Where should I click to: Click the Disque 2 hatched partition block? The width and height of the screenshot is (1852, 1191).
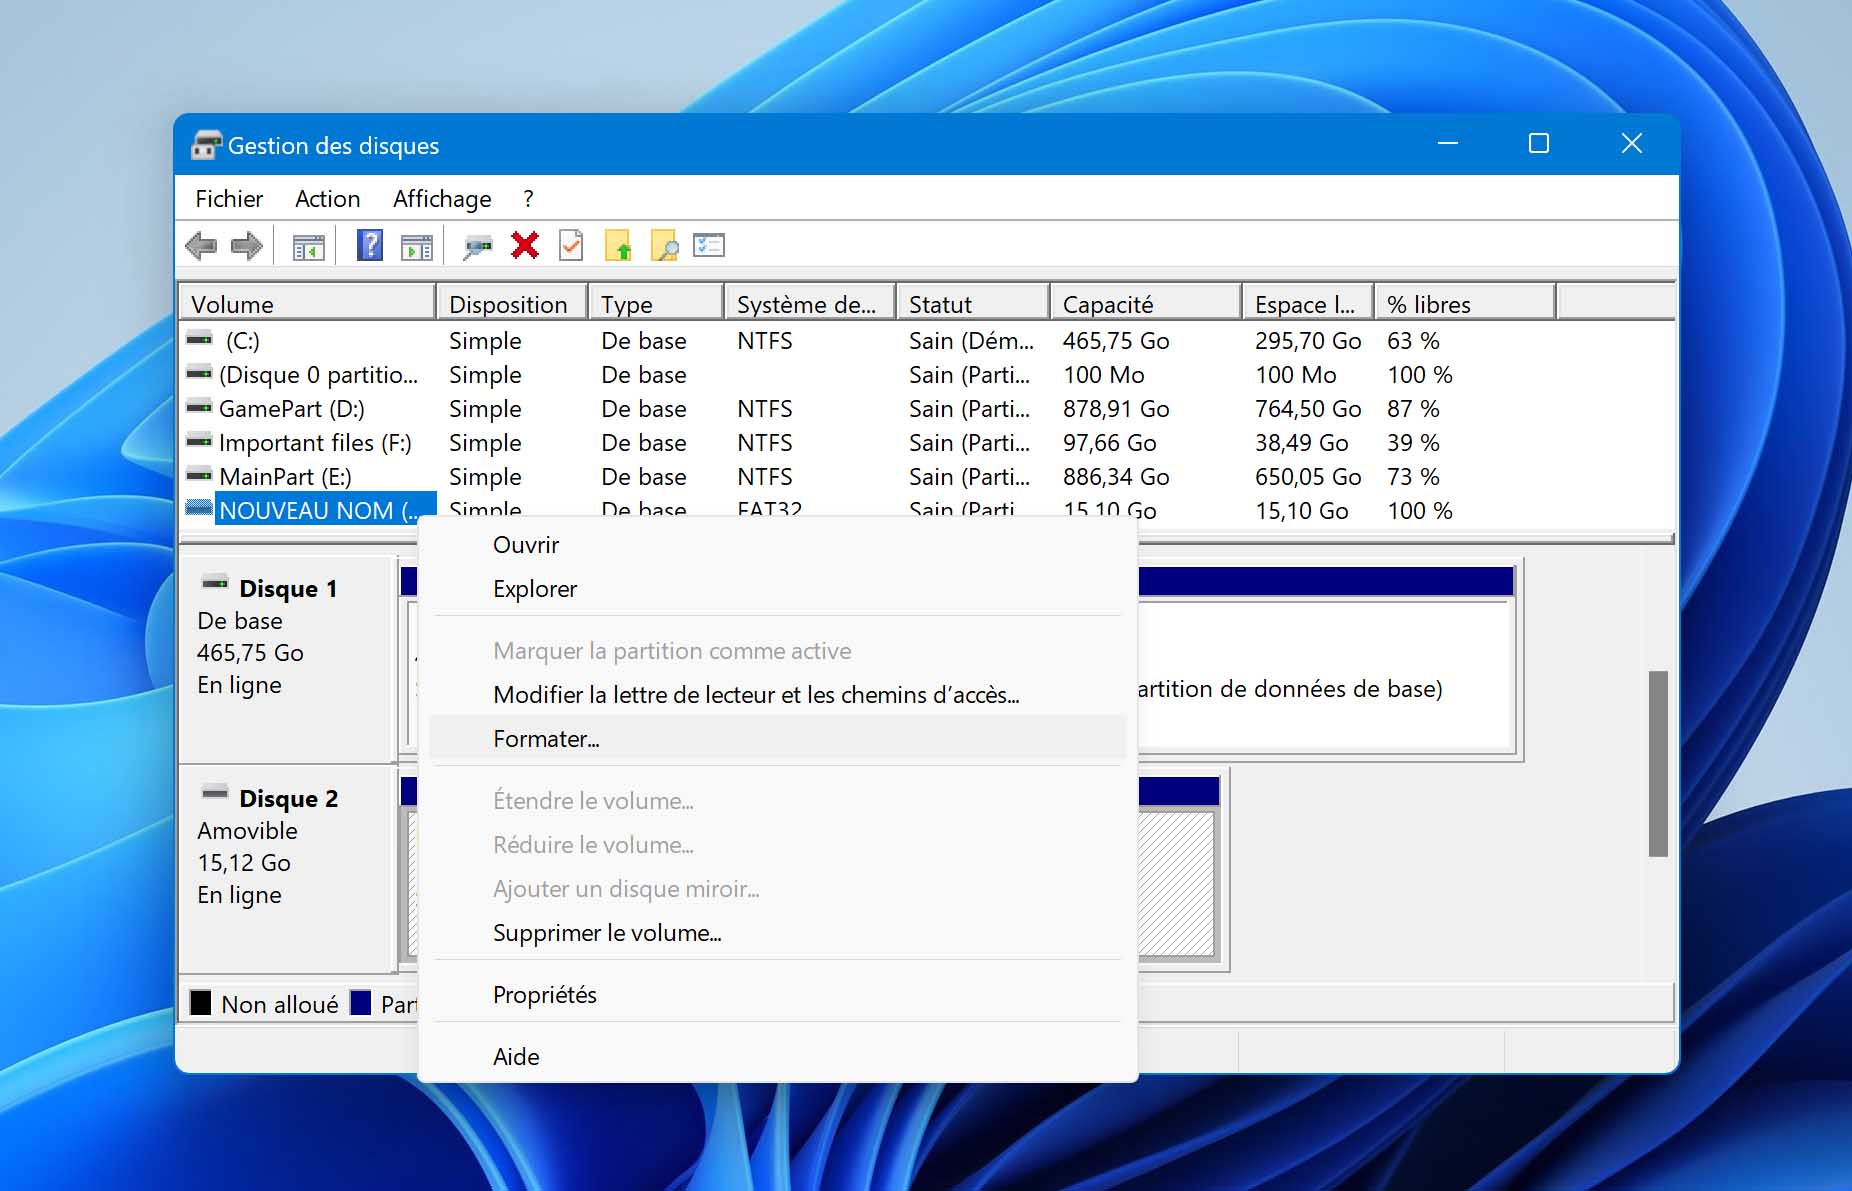(1176, 883)
